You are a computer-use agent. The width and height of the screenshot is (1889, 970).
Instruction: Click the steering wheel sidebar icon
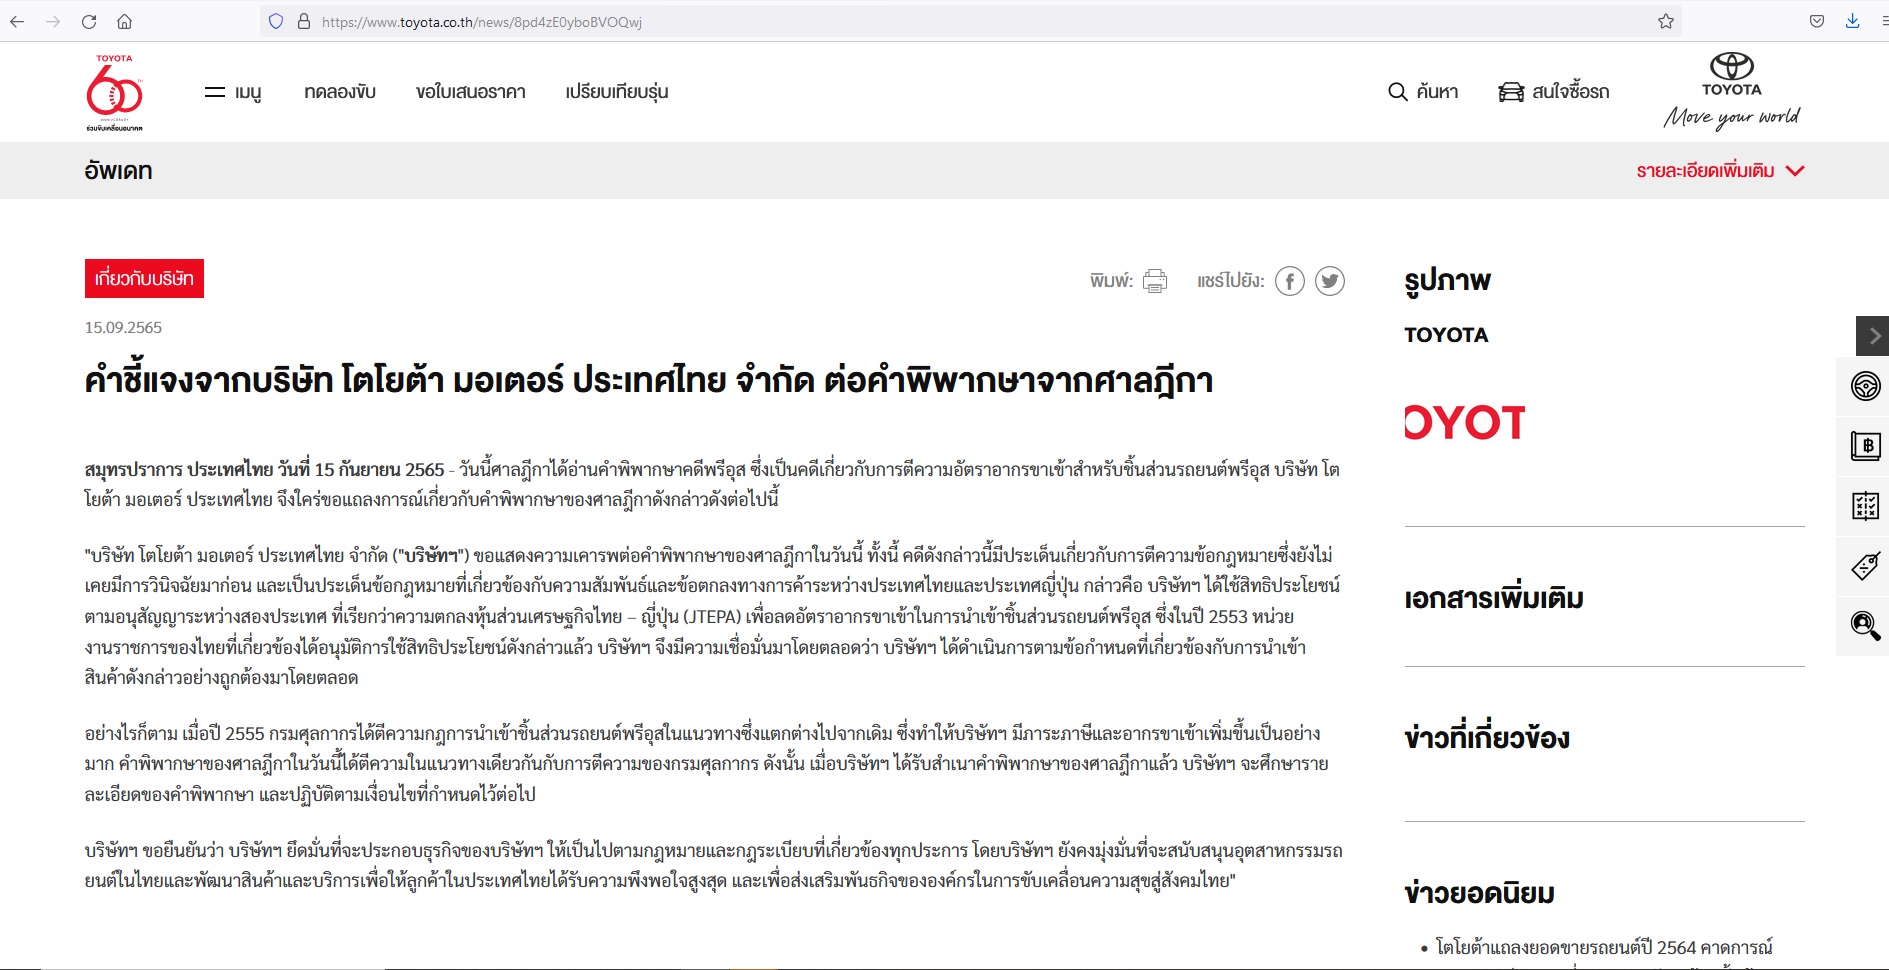coord(1865,386)
